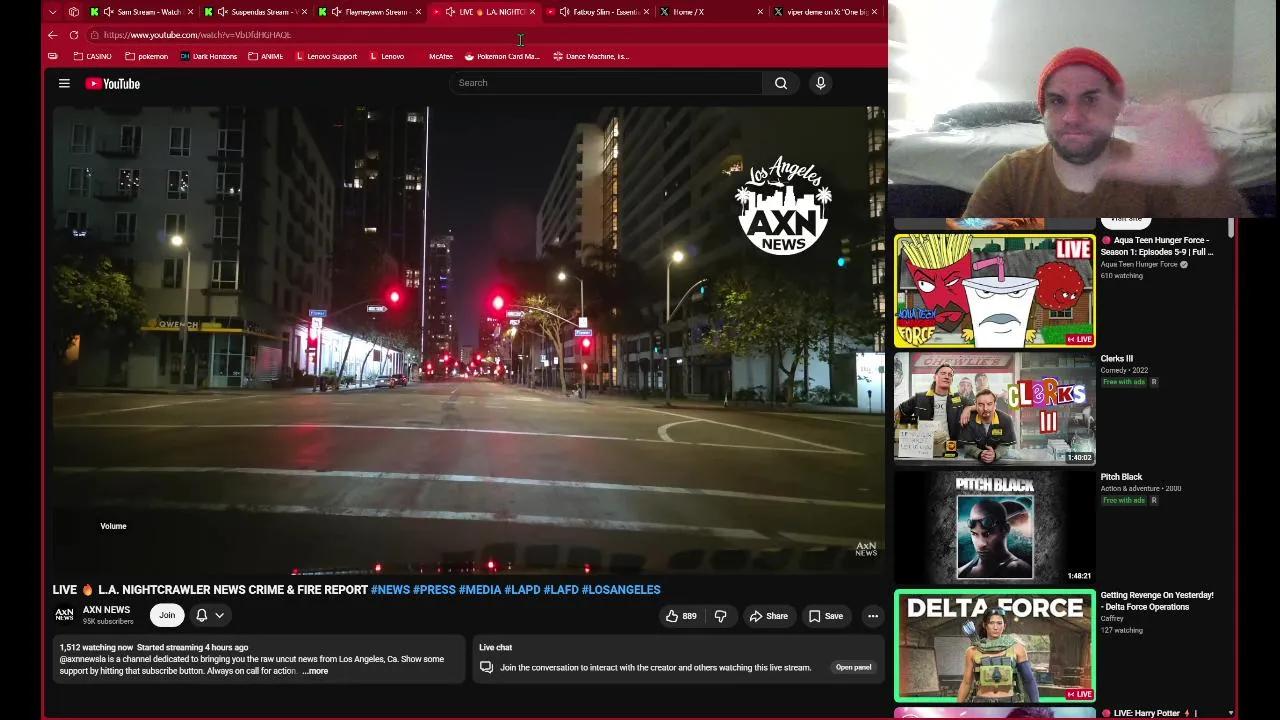Mute the Fatboy Slim tab speaker icon
Image resolution: width=1280 pixels, height=720 pixels.
(564, 12)
